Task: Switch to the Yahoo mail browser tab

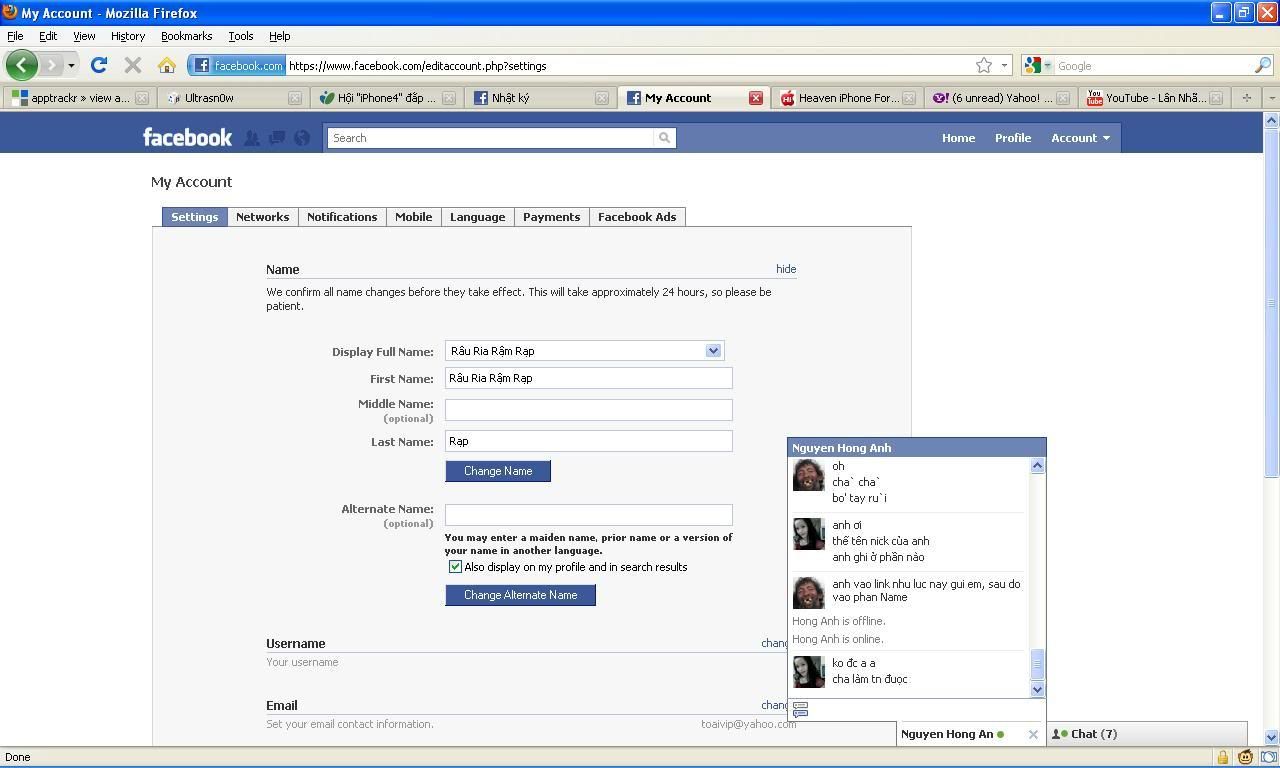Action: tap(1000, 98)
